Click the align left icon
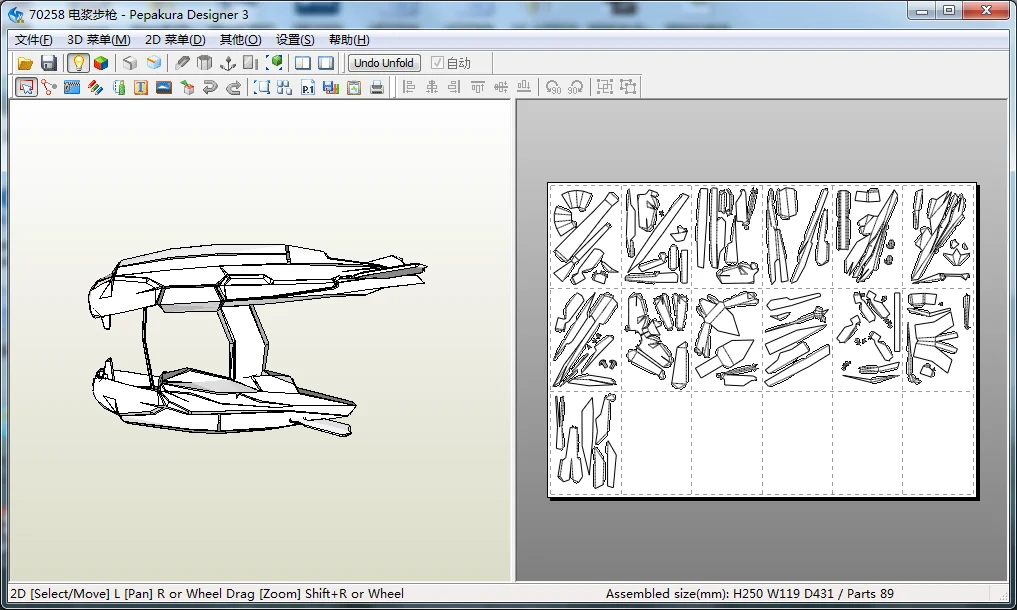 [x=409, y=87]
